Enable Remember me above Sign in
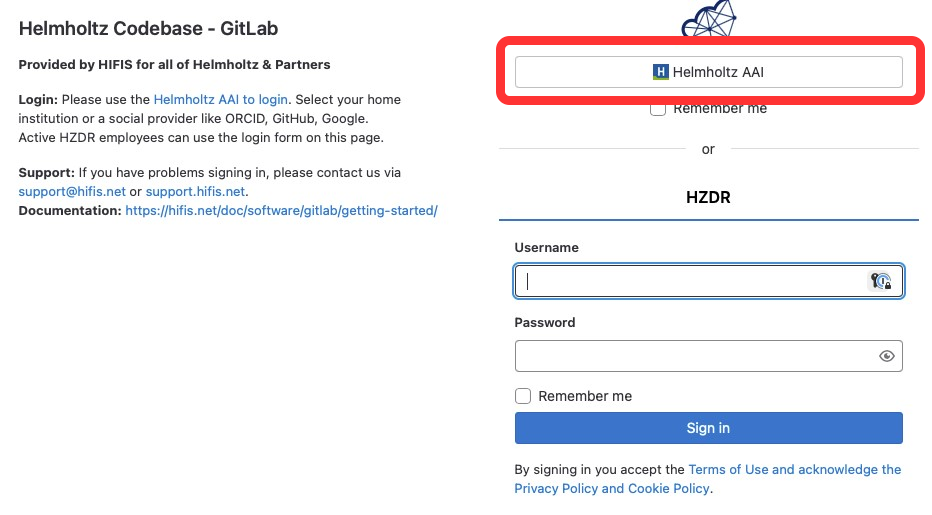This screenshot has width=932, height=515. pyautogui.click(x=523, y=396)
